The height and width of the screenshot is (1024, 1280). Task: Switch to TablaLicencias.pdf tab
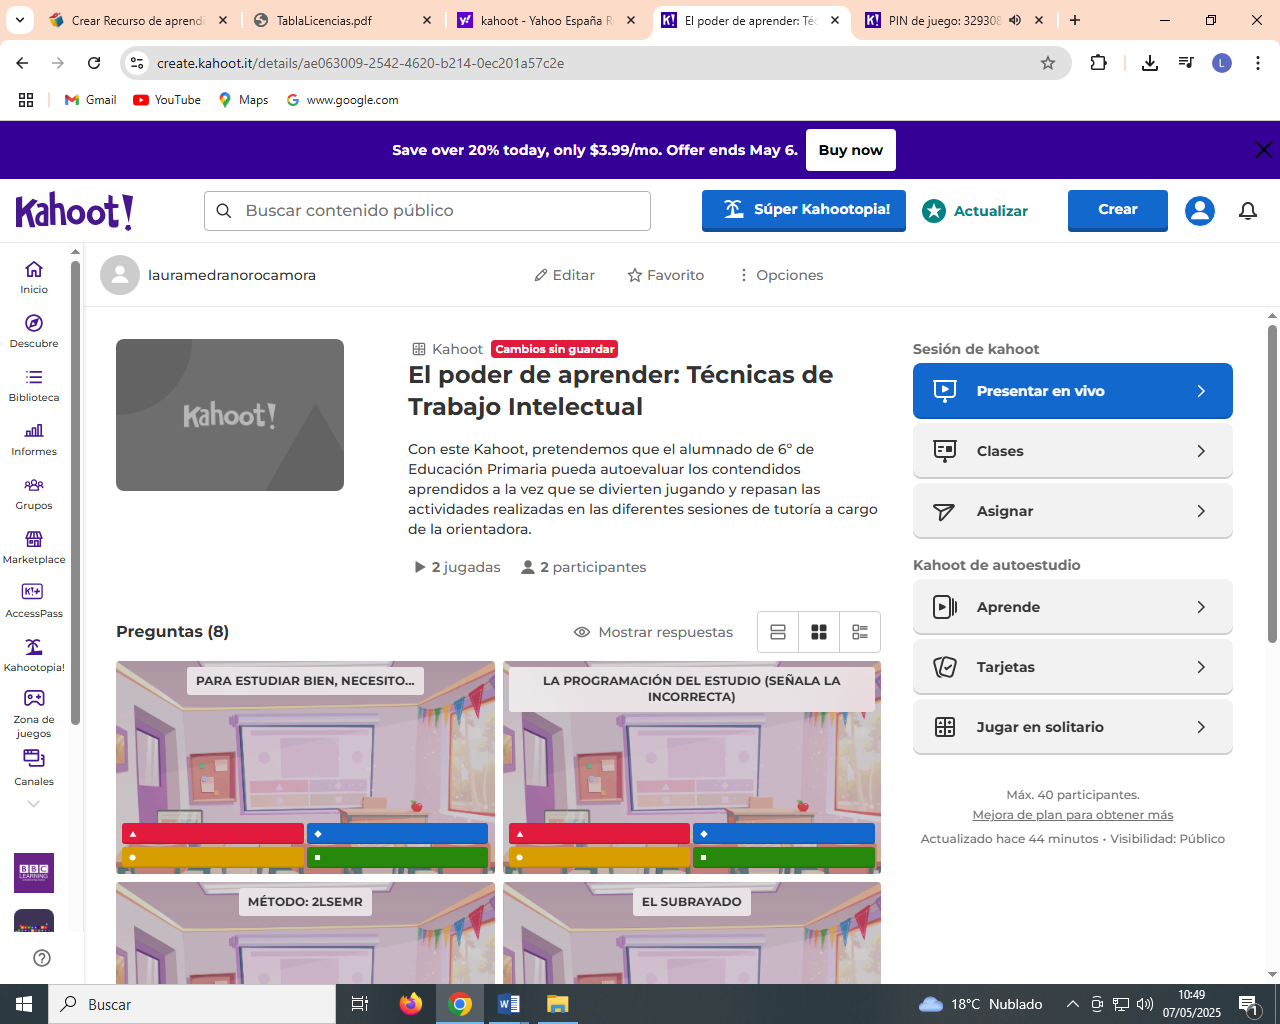point(343,20)
